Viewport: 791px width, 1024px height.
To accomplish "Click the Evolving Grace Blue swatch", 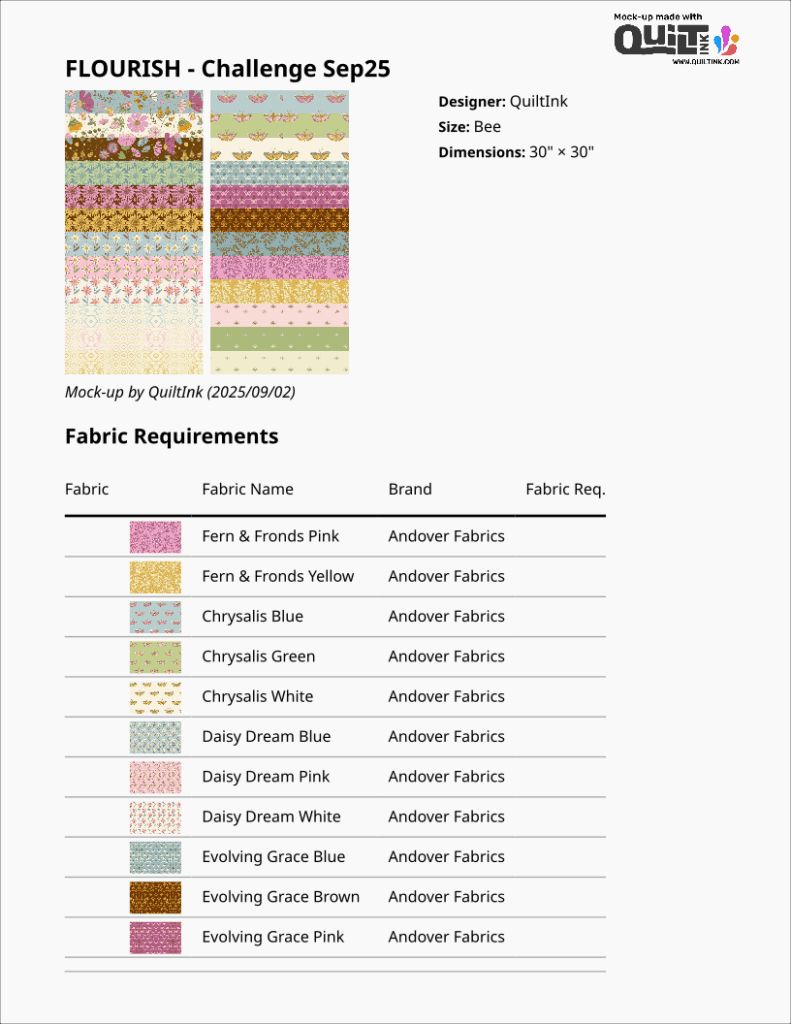I will tap(155, 857).
